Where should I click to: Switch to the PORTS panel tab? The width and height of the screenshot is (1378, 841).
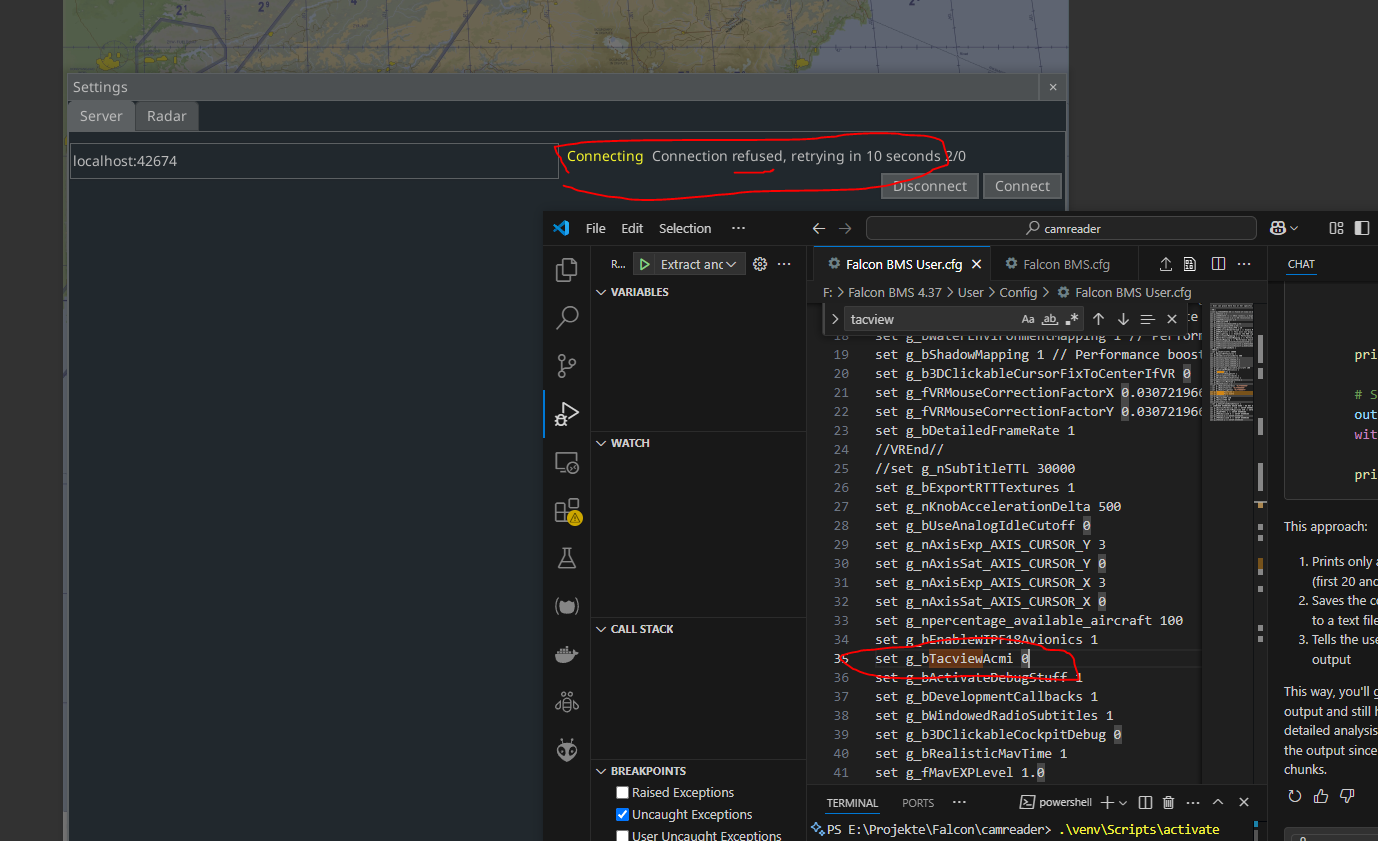click(x=918, y=802)
